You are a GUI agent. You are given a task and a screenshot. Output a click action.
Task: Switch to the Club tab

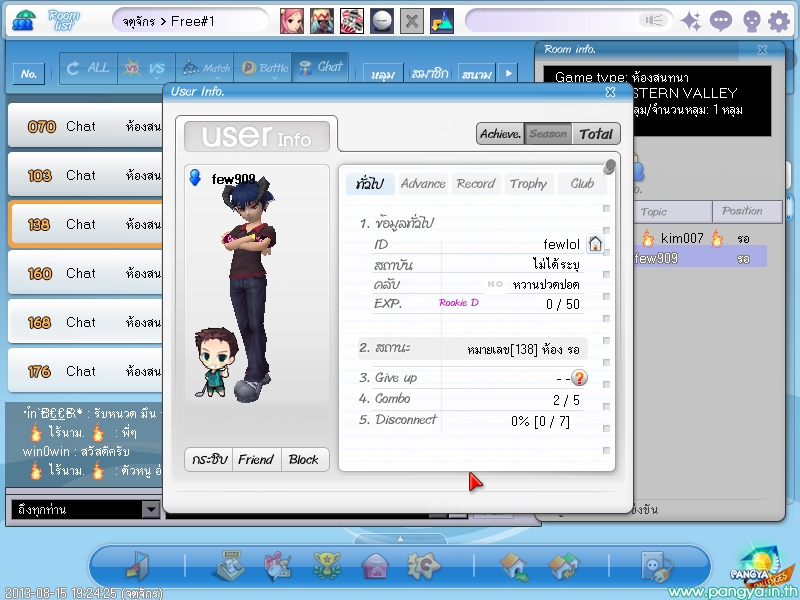[582, 184]
